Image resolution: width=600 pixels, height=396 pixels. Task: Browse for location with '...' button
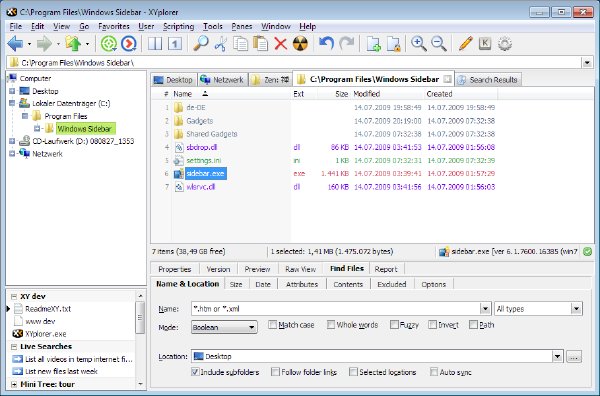(574, 357)
